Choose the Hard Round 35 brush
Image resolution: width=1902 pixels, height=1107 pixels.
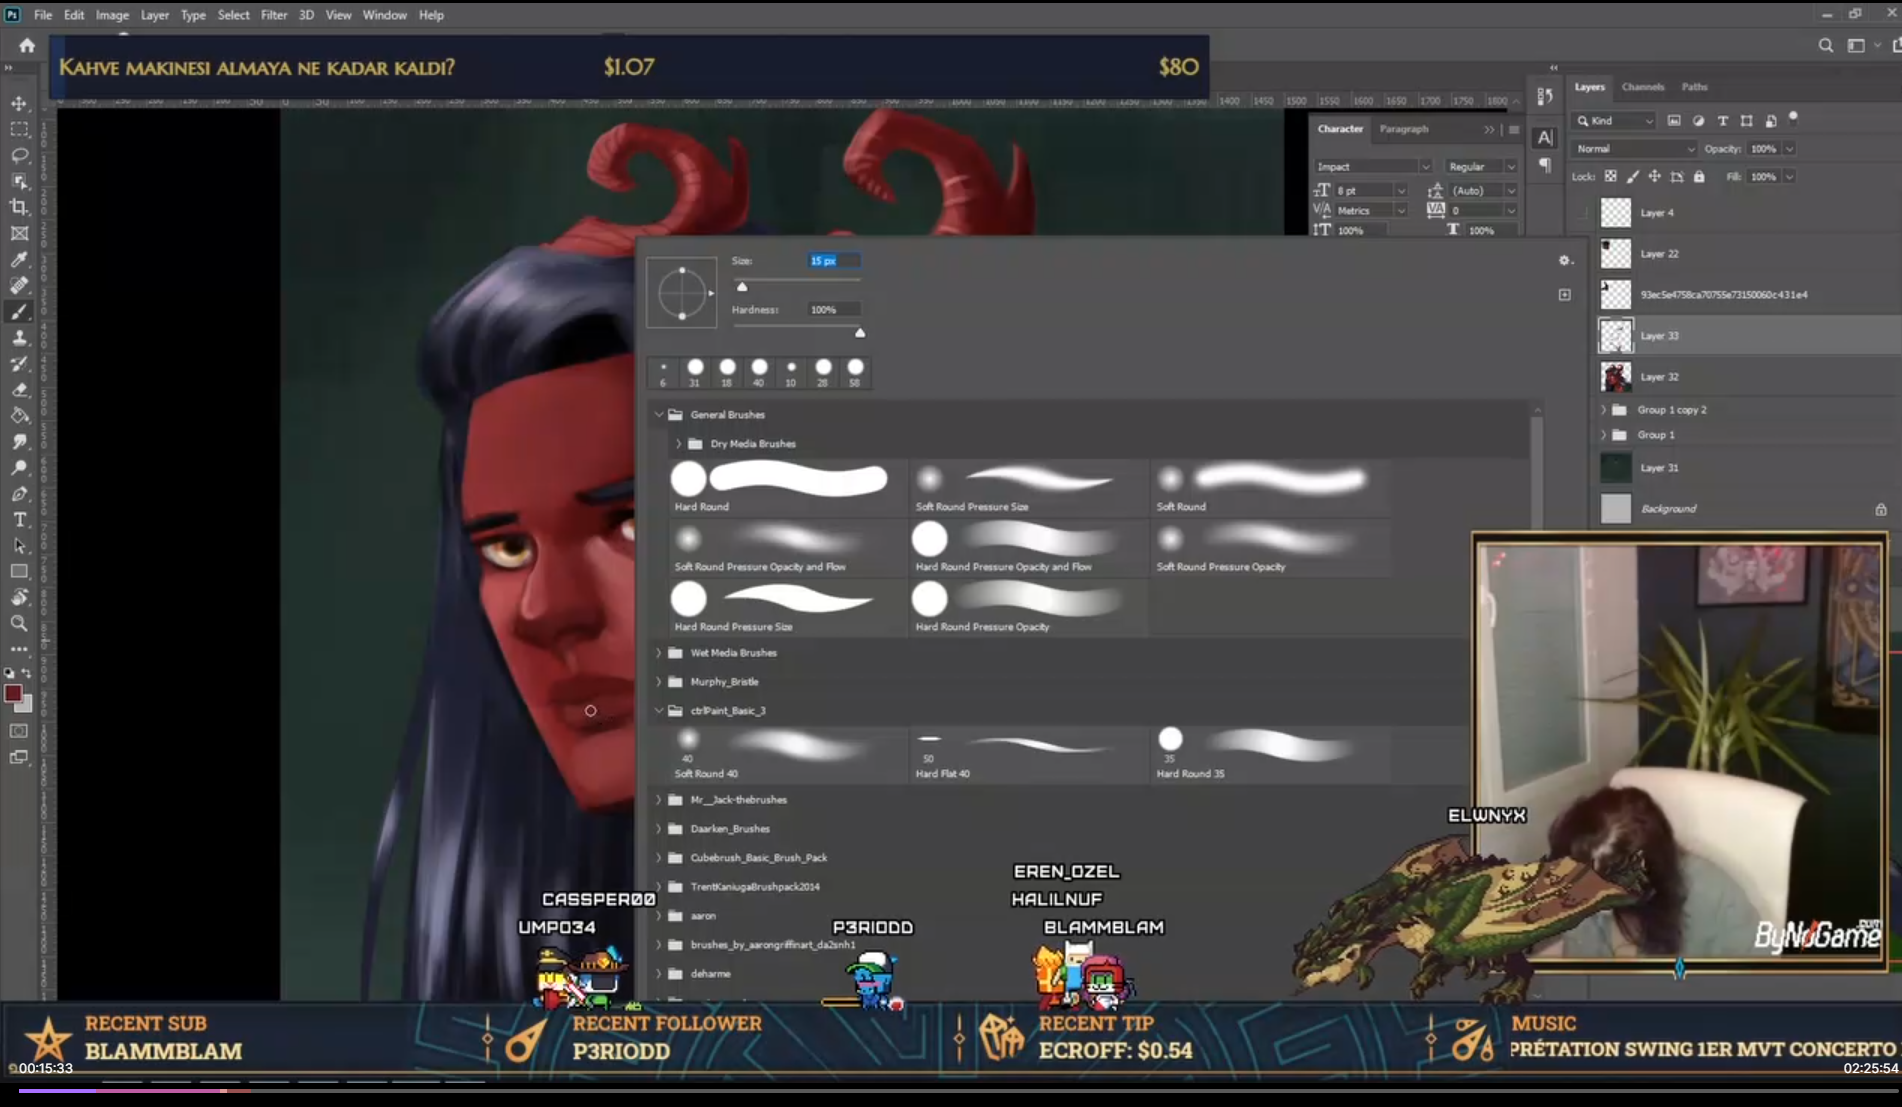coord(1270,754)
